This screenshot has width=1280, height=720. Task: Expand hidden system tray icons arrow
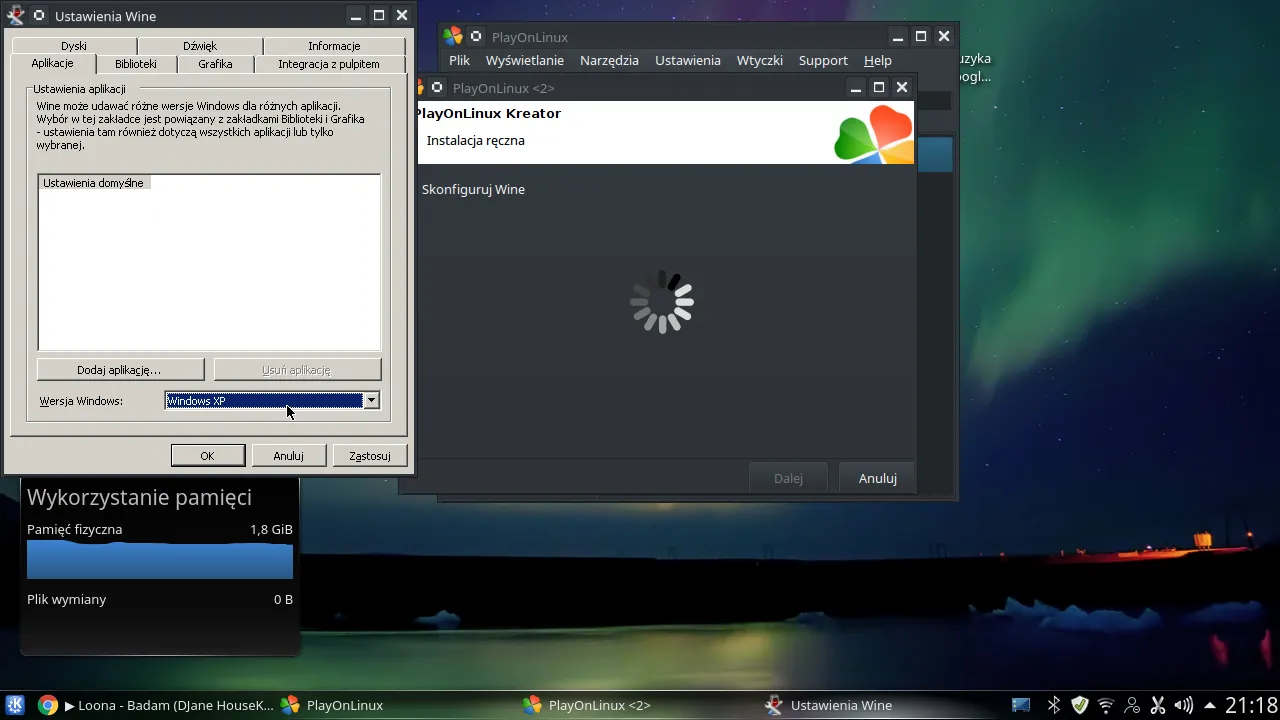(x=1210, y=705)
